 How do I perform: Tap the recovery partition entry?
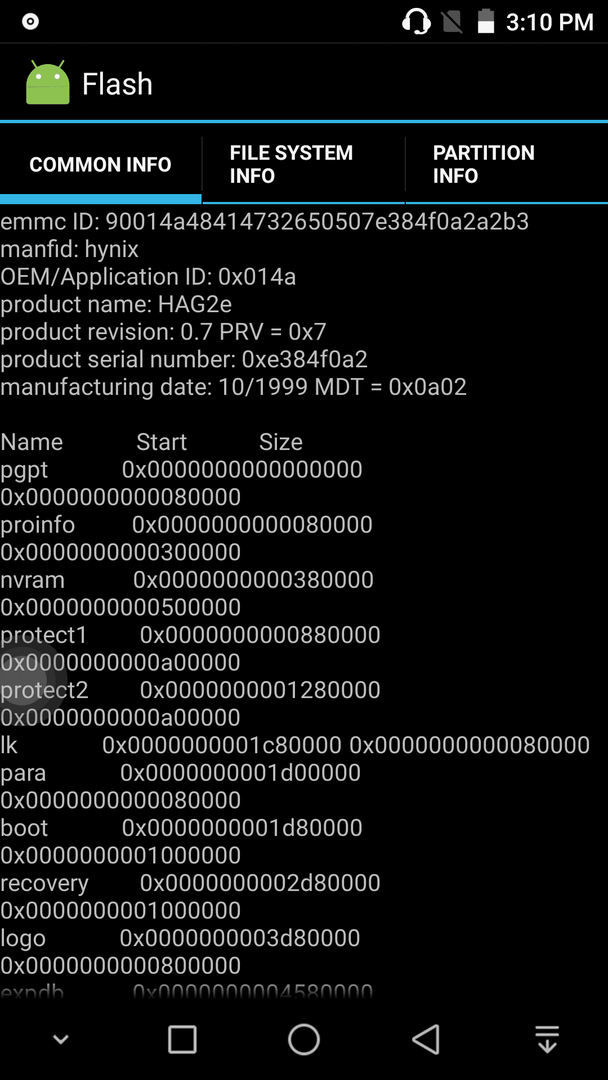pyautogui.click(x=190, y=896)
